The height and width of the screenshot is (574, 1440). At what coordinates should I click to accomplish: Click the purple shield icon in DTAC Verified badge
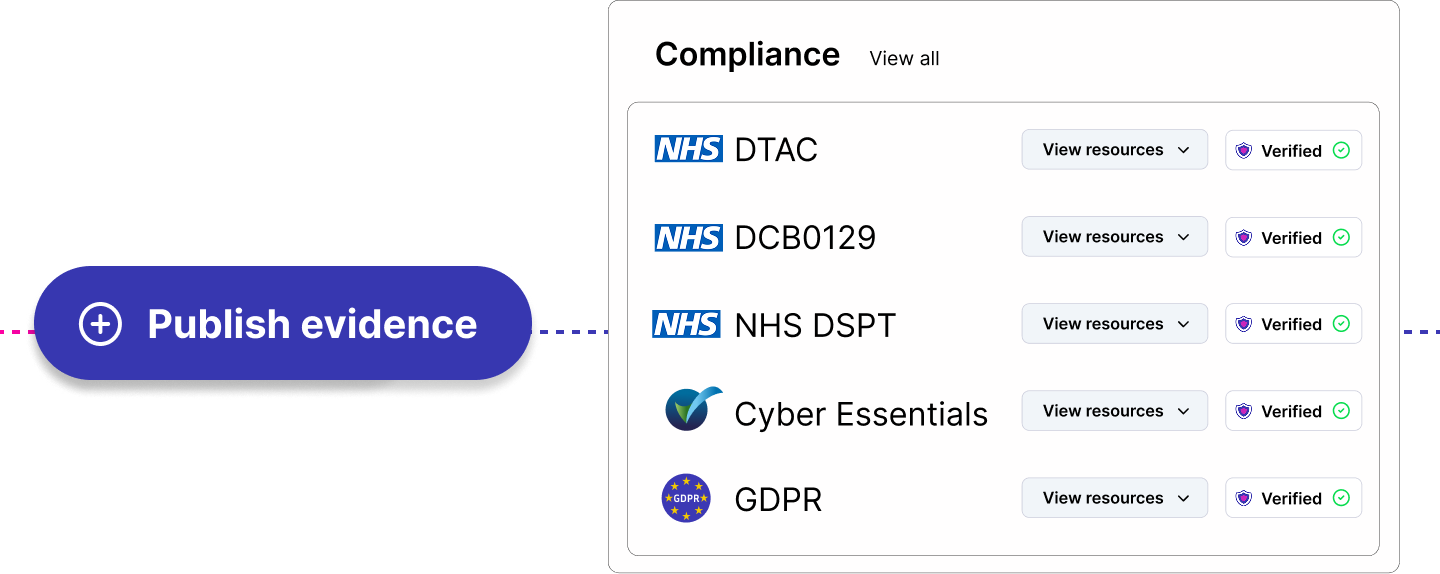(1244, 150)
